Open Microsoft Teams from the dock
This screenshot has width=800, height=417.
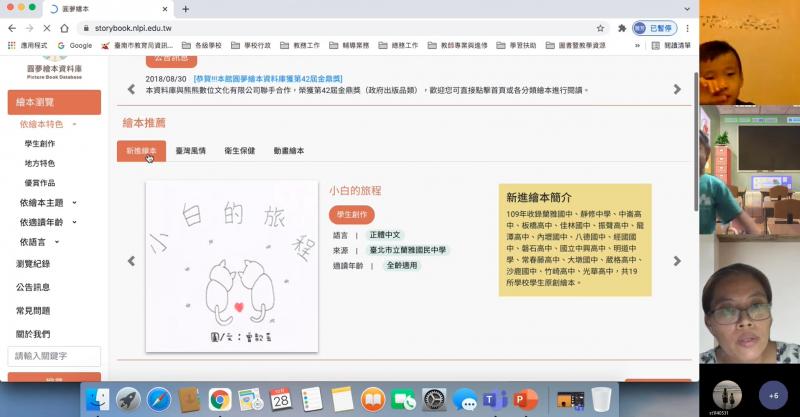click(x=495, y=399)
